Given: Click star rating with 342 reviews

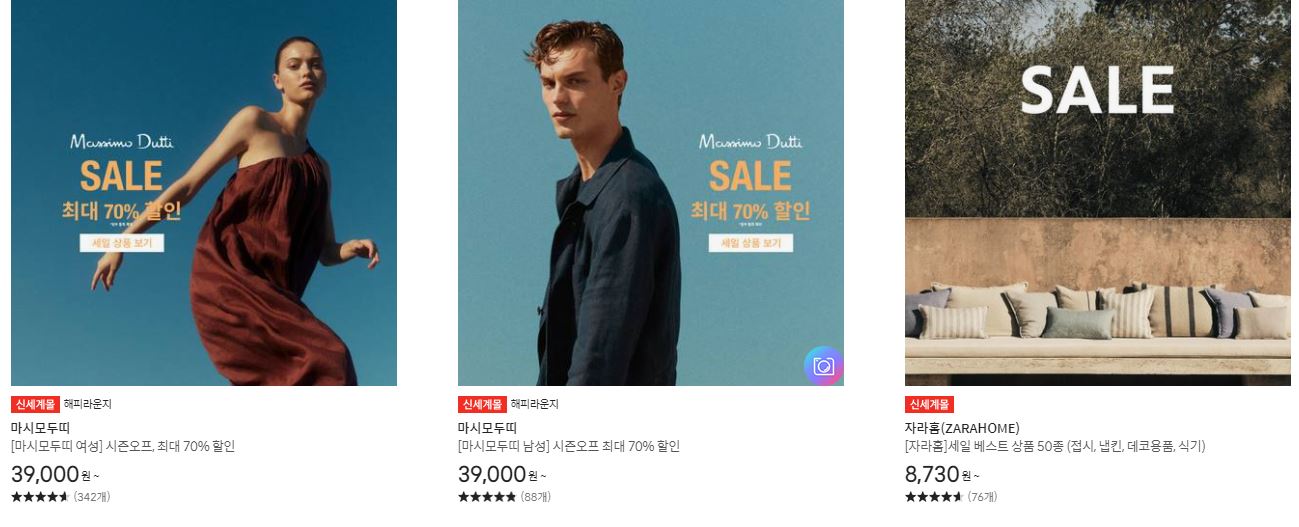Looking at the screenshot, I should pyautogui.click(x=60, y=497).
